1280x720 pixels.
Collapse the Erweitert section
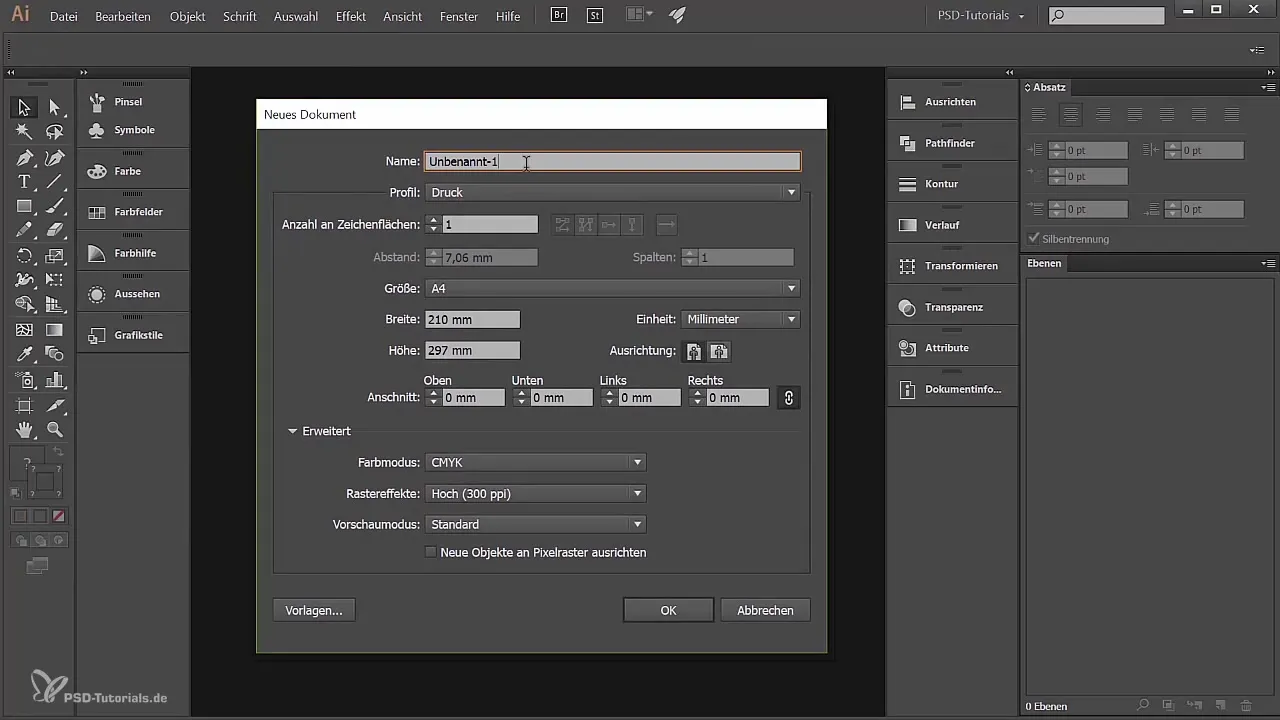point(293,432)
